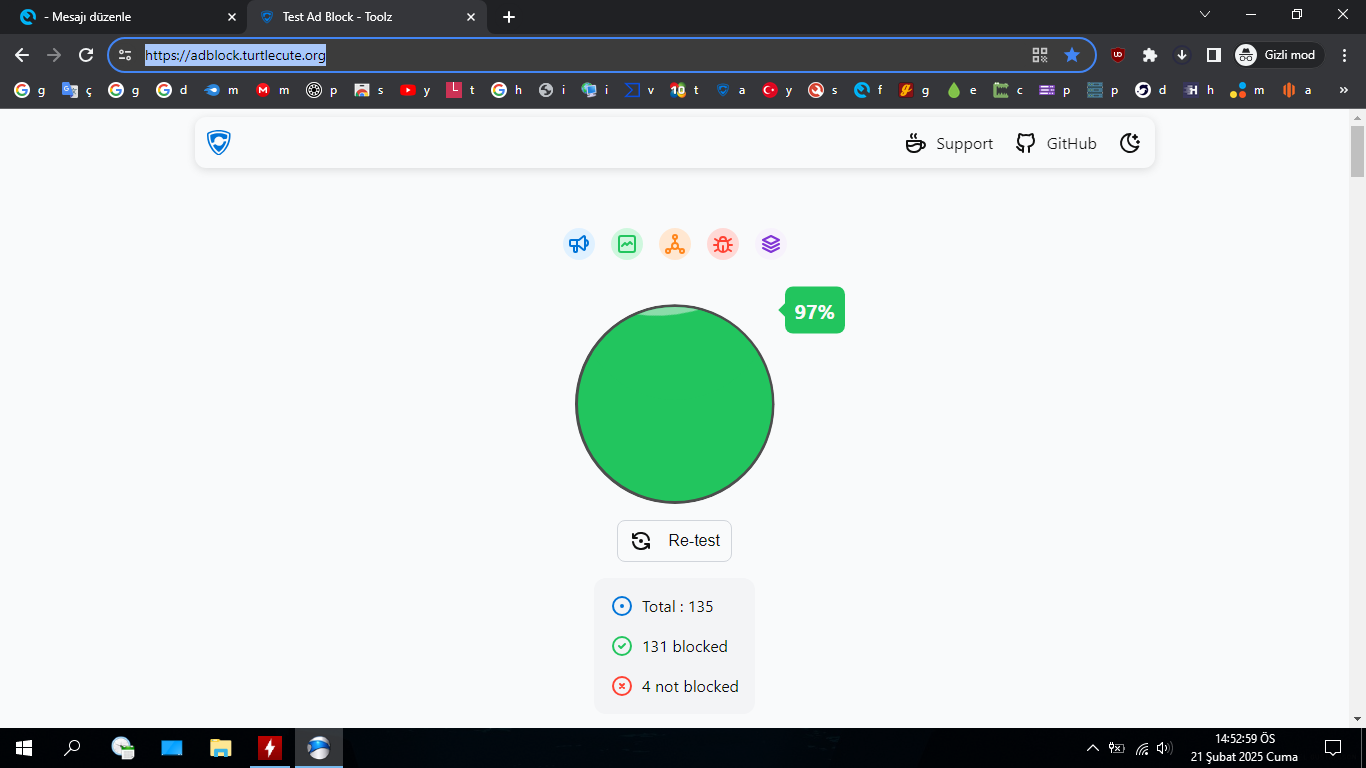Click the blue shield site logo

219,143
